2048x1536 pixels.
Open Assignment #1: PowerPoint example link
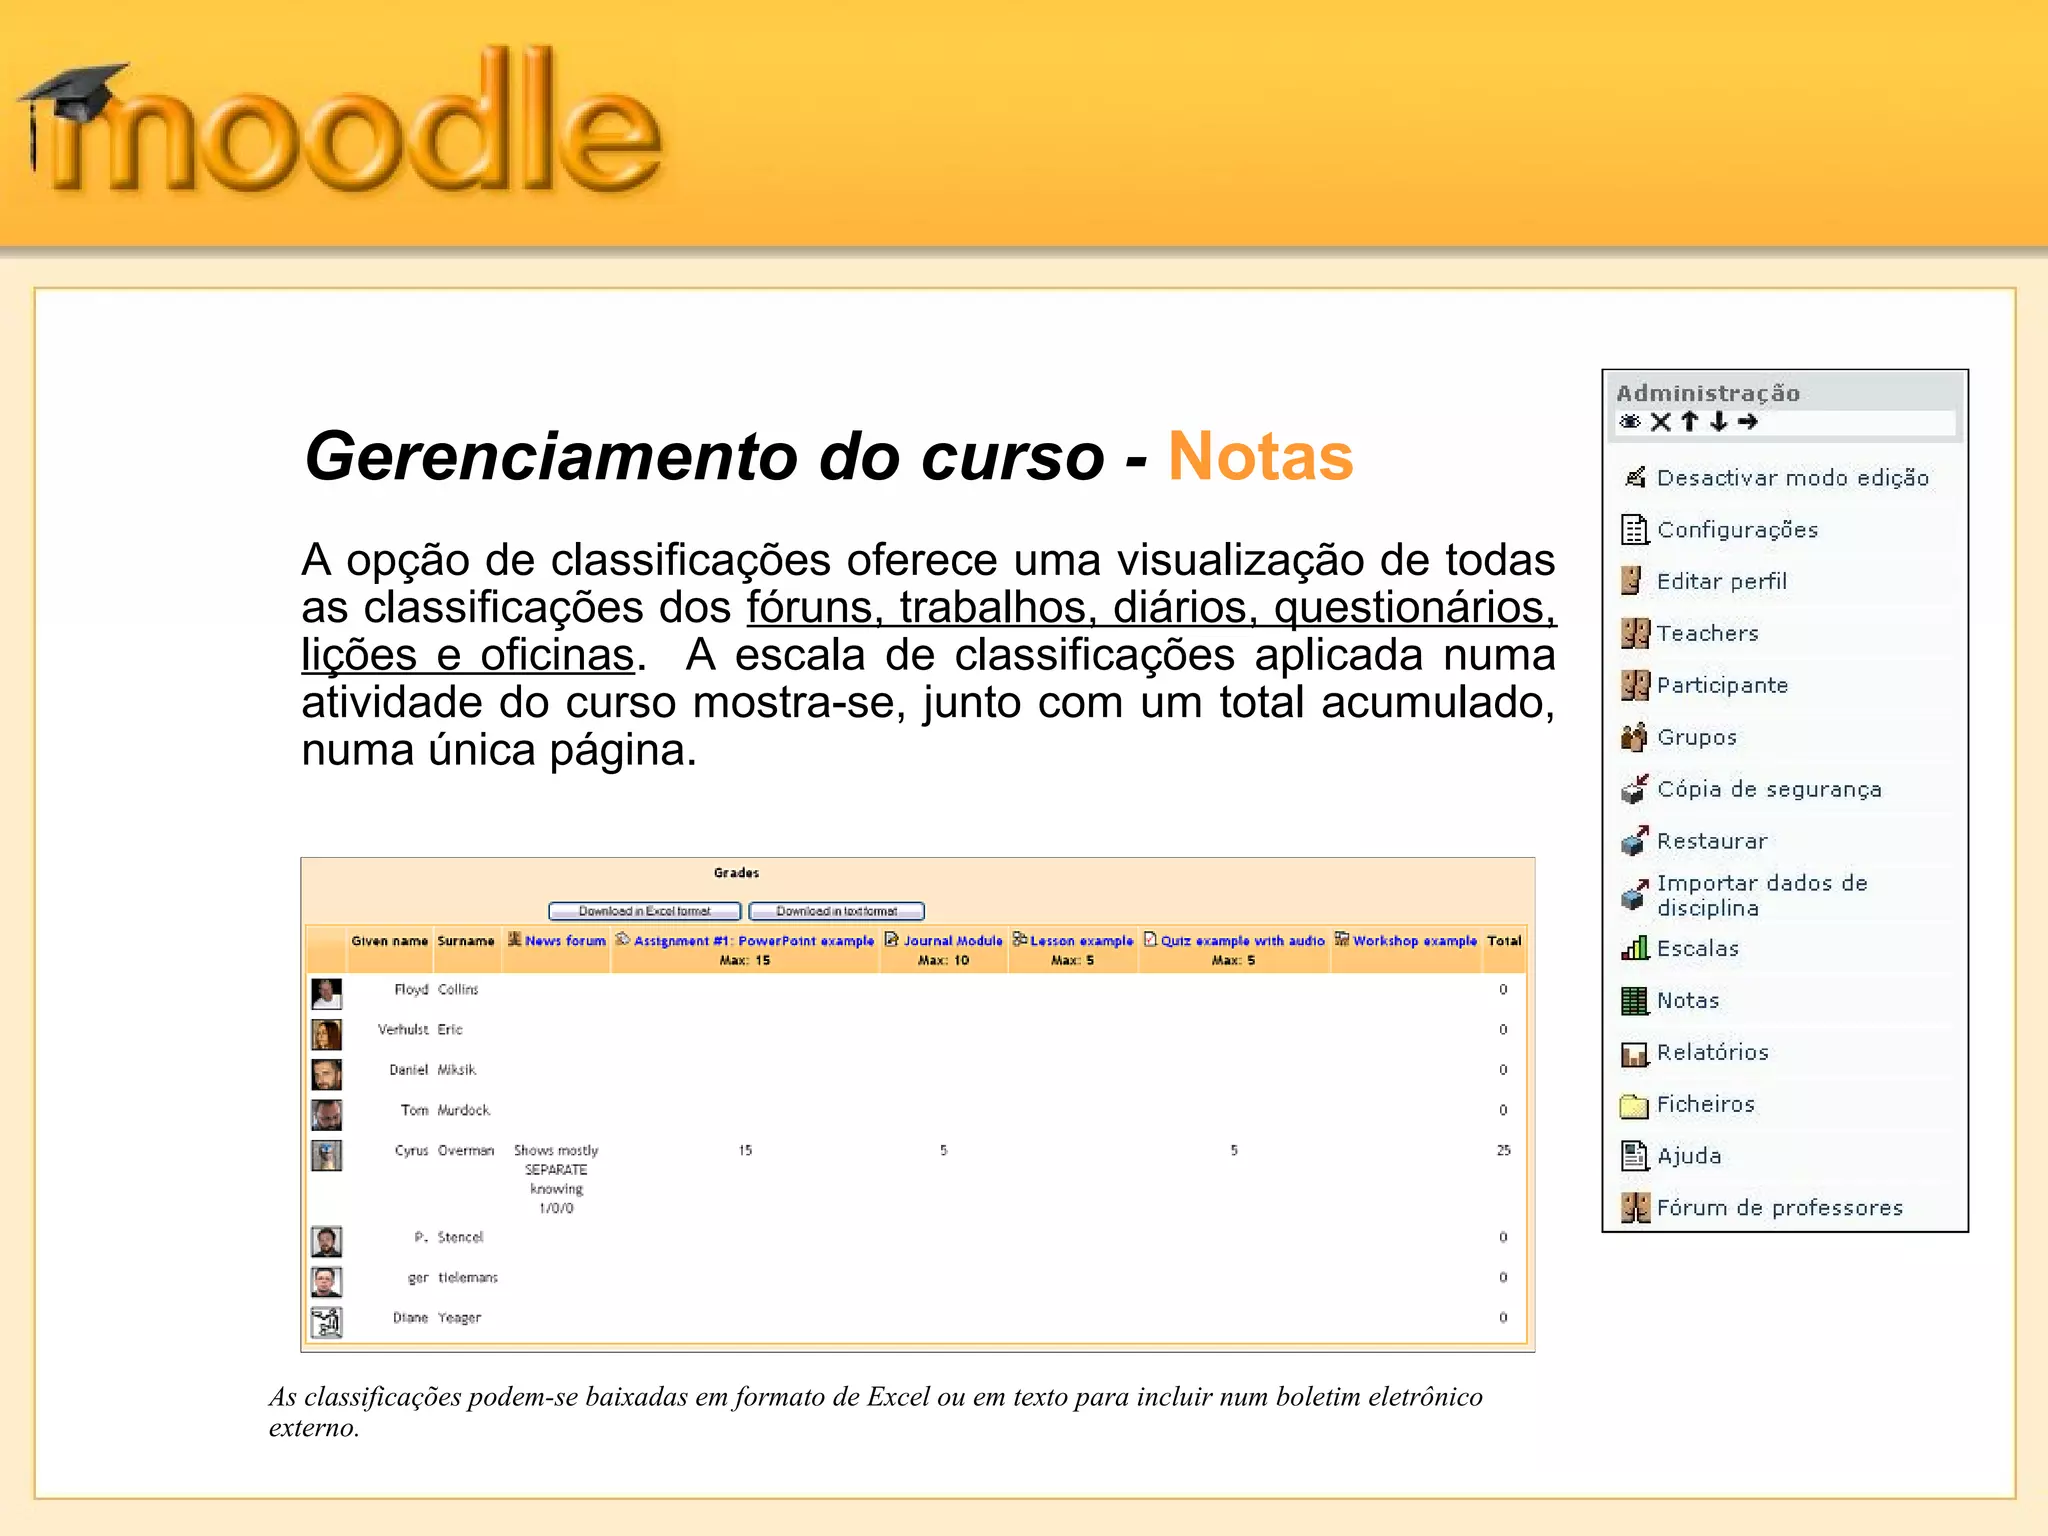[x=754, y=941]
